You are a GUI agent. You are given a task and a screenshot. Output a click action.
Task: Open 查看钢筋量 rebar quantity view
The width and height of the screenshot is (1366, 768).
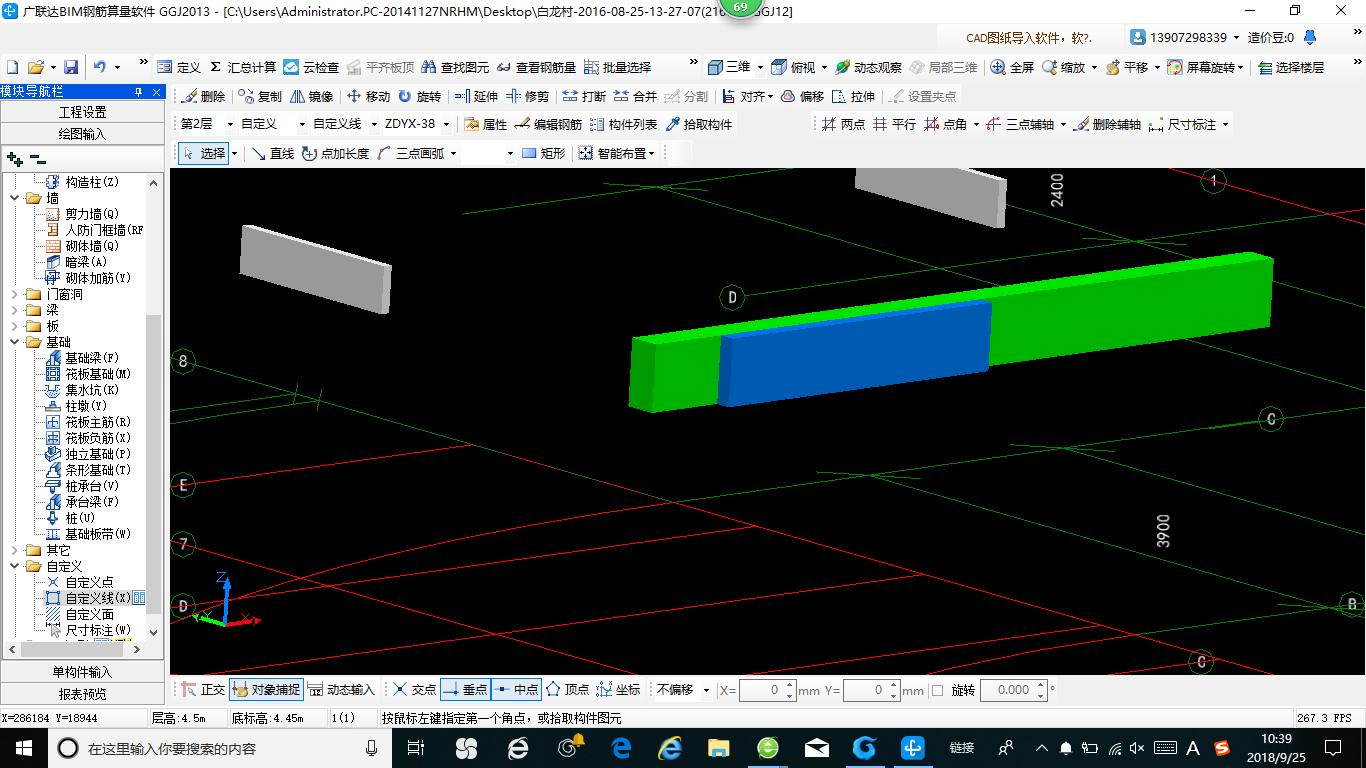point(536,67)
